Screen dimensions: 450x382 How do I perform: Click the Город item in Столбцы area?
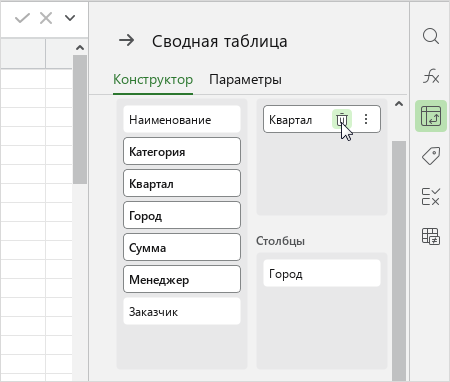pos(322,273)
